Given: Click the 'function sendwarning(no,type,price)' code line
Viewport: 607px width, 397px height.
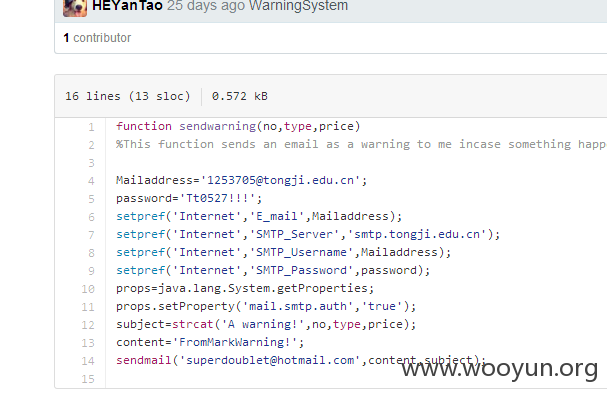Looking at the screenshot, I should (x=238, y=127).
